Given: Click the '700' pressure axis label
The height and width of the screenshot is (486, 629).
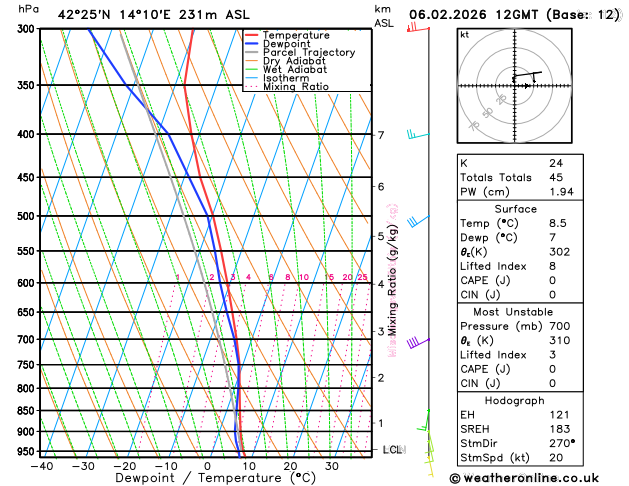Looking at the screenshot, I should tap(28, 340).
